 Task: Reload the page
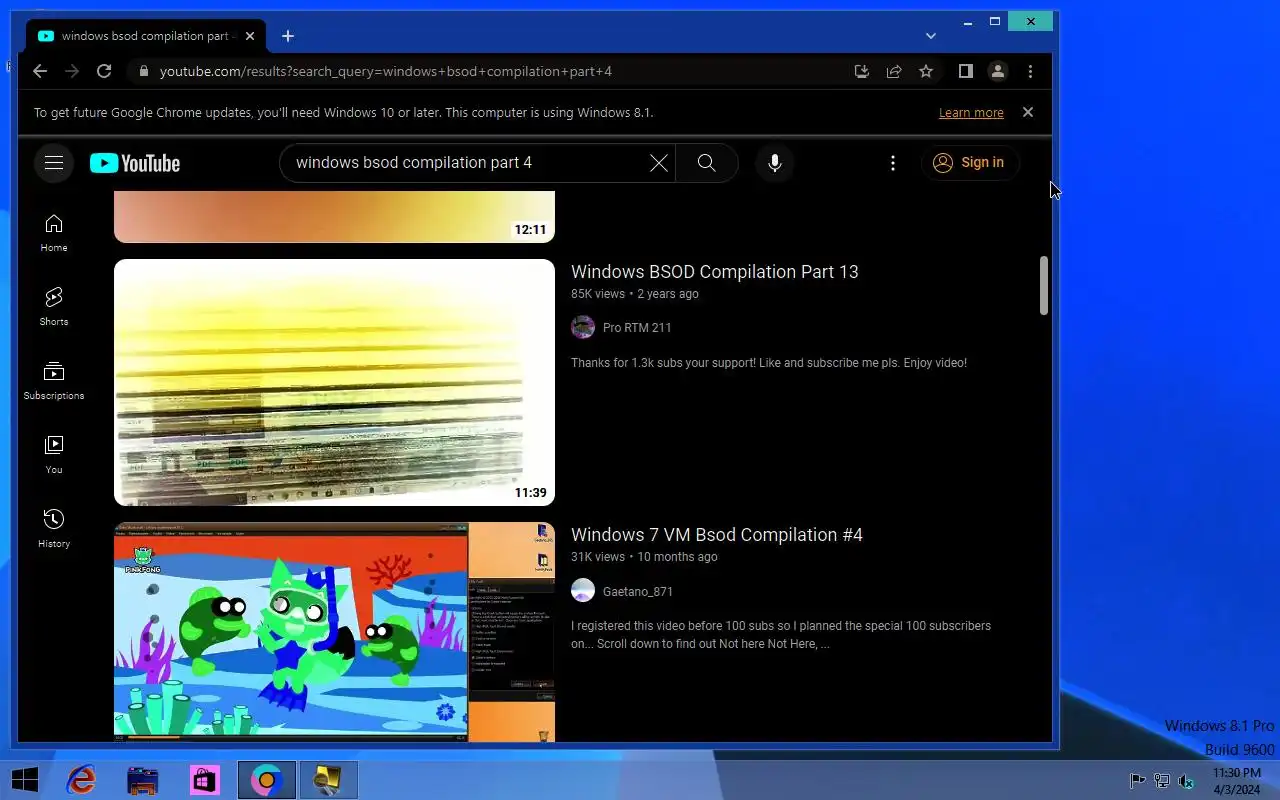(104, 71)
